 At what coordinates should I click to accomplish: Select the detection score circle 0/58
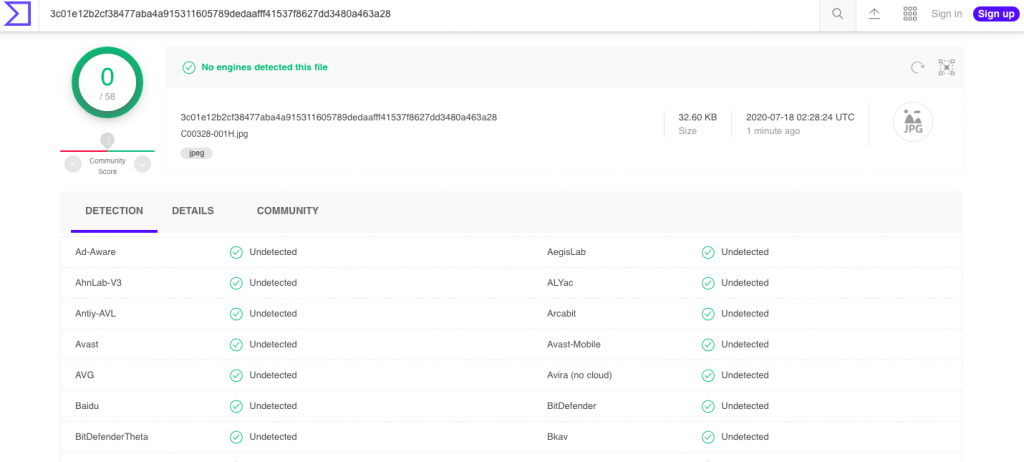[x=107, y=82]
